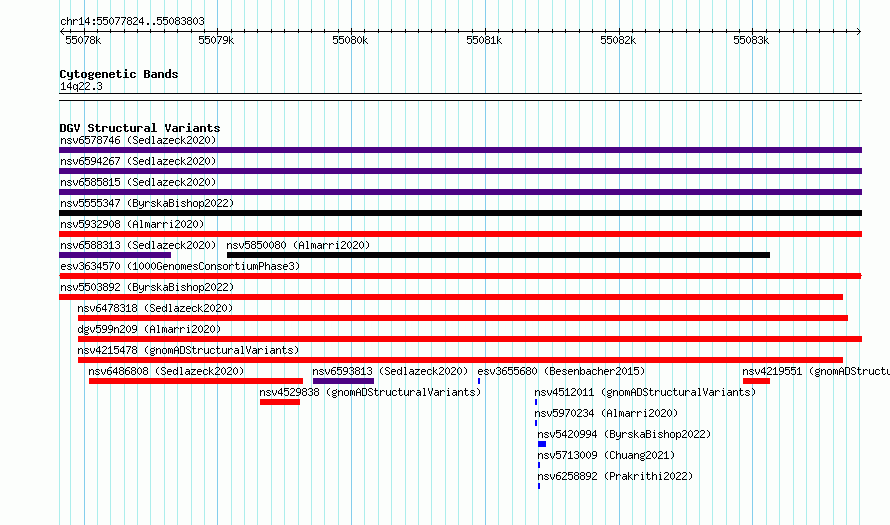Open esv3634570 (1000GenomesConsortiumPhase3) label
890x525 pixels.
click(x=180, y=266)
